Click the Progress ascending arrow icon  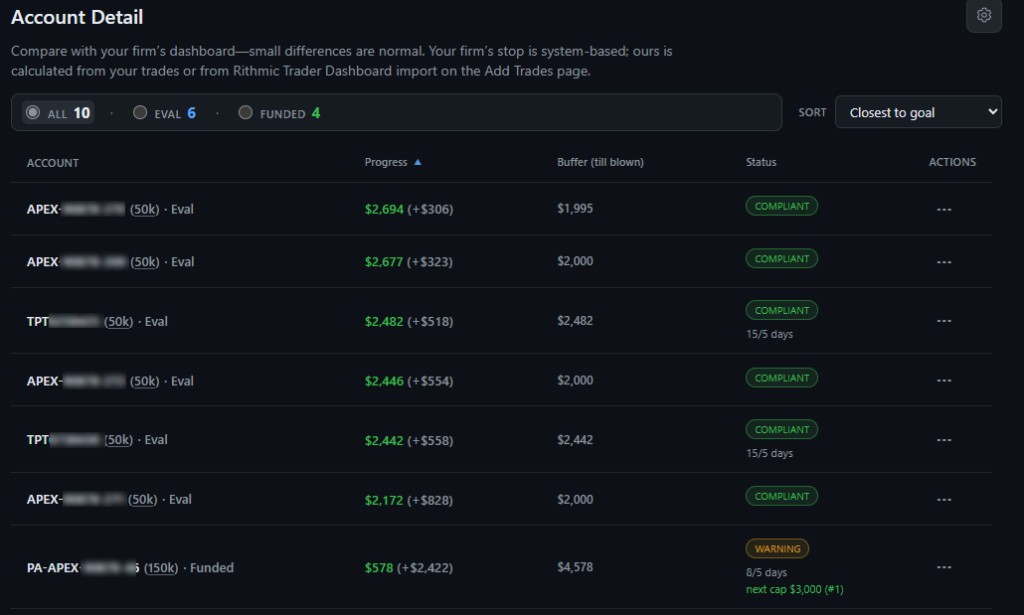click(x=418, y=162)
